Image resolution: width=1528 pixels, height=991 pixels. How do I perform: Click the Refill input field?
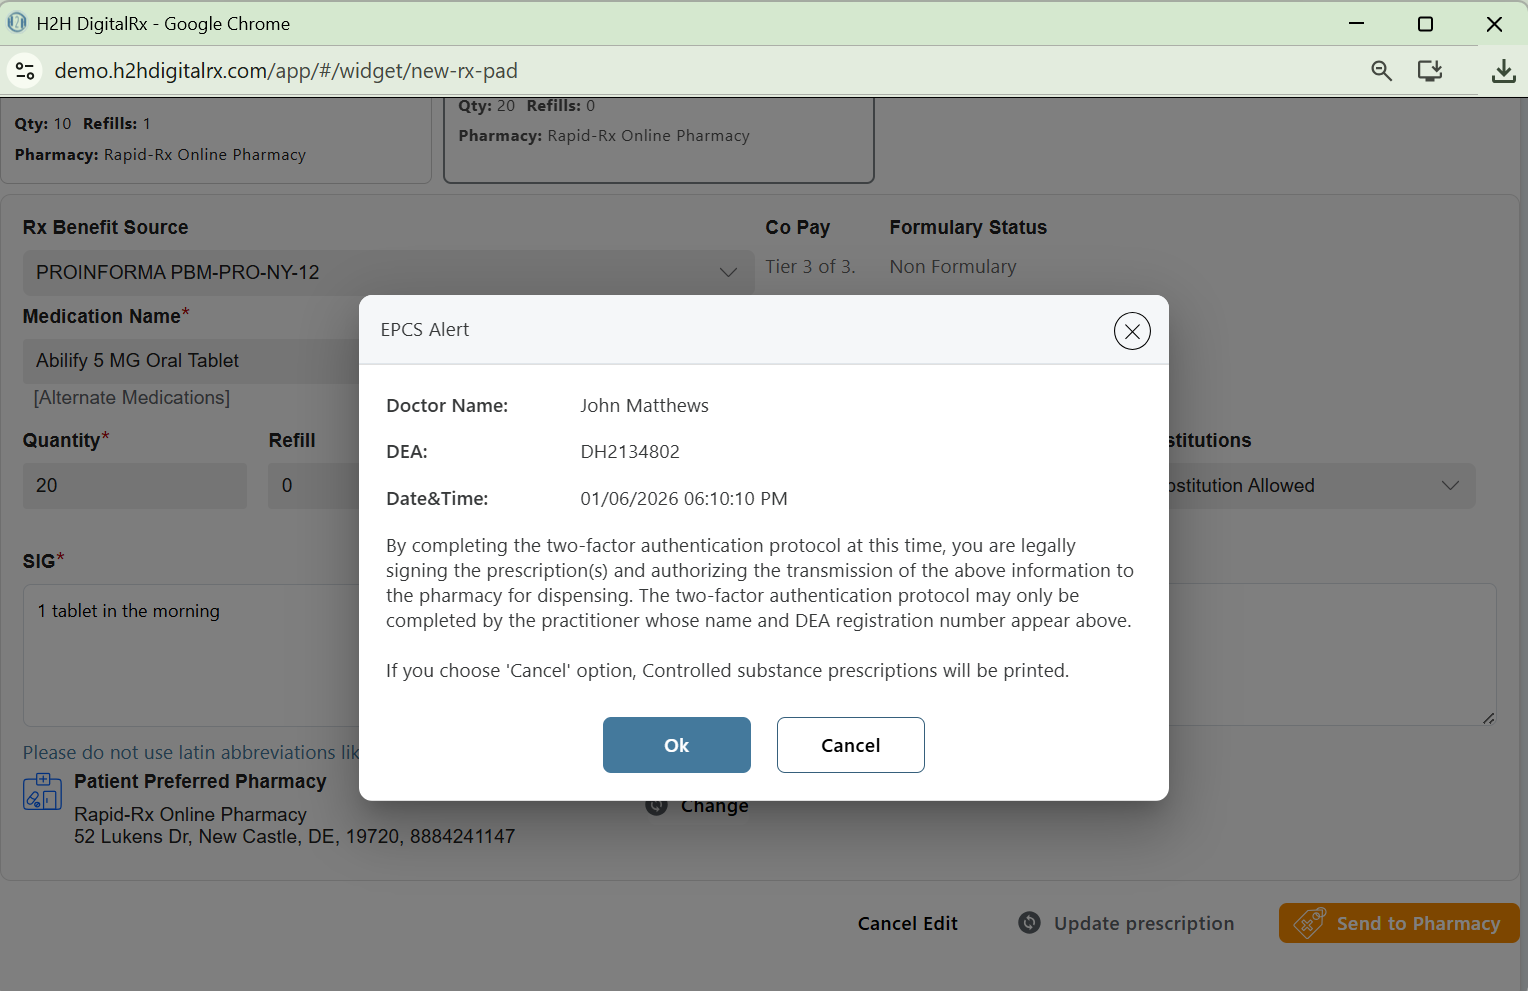coord(312,486)
